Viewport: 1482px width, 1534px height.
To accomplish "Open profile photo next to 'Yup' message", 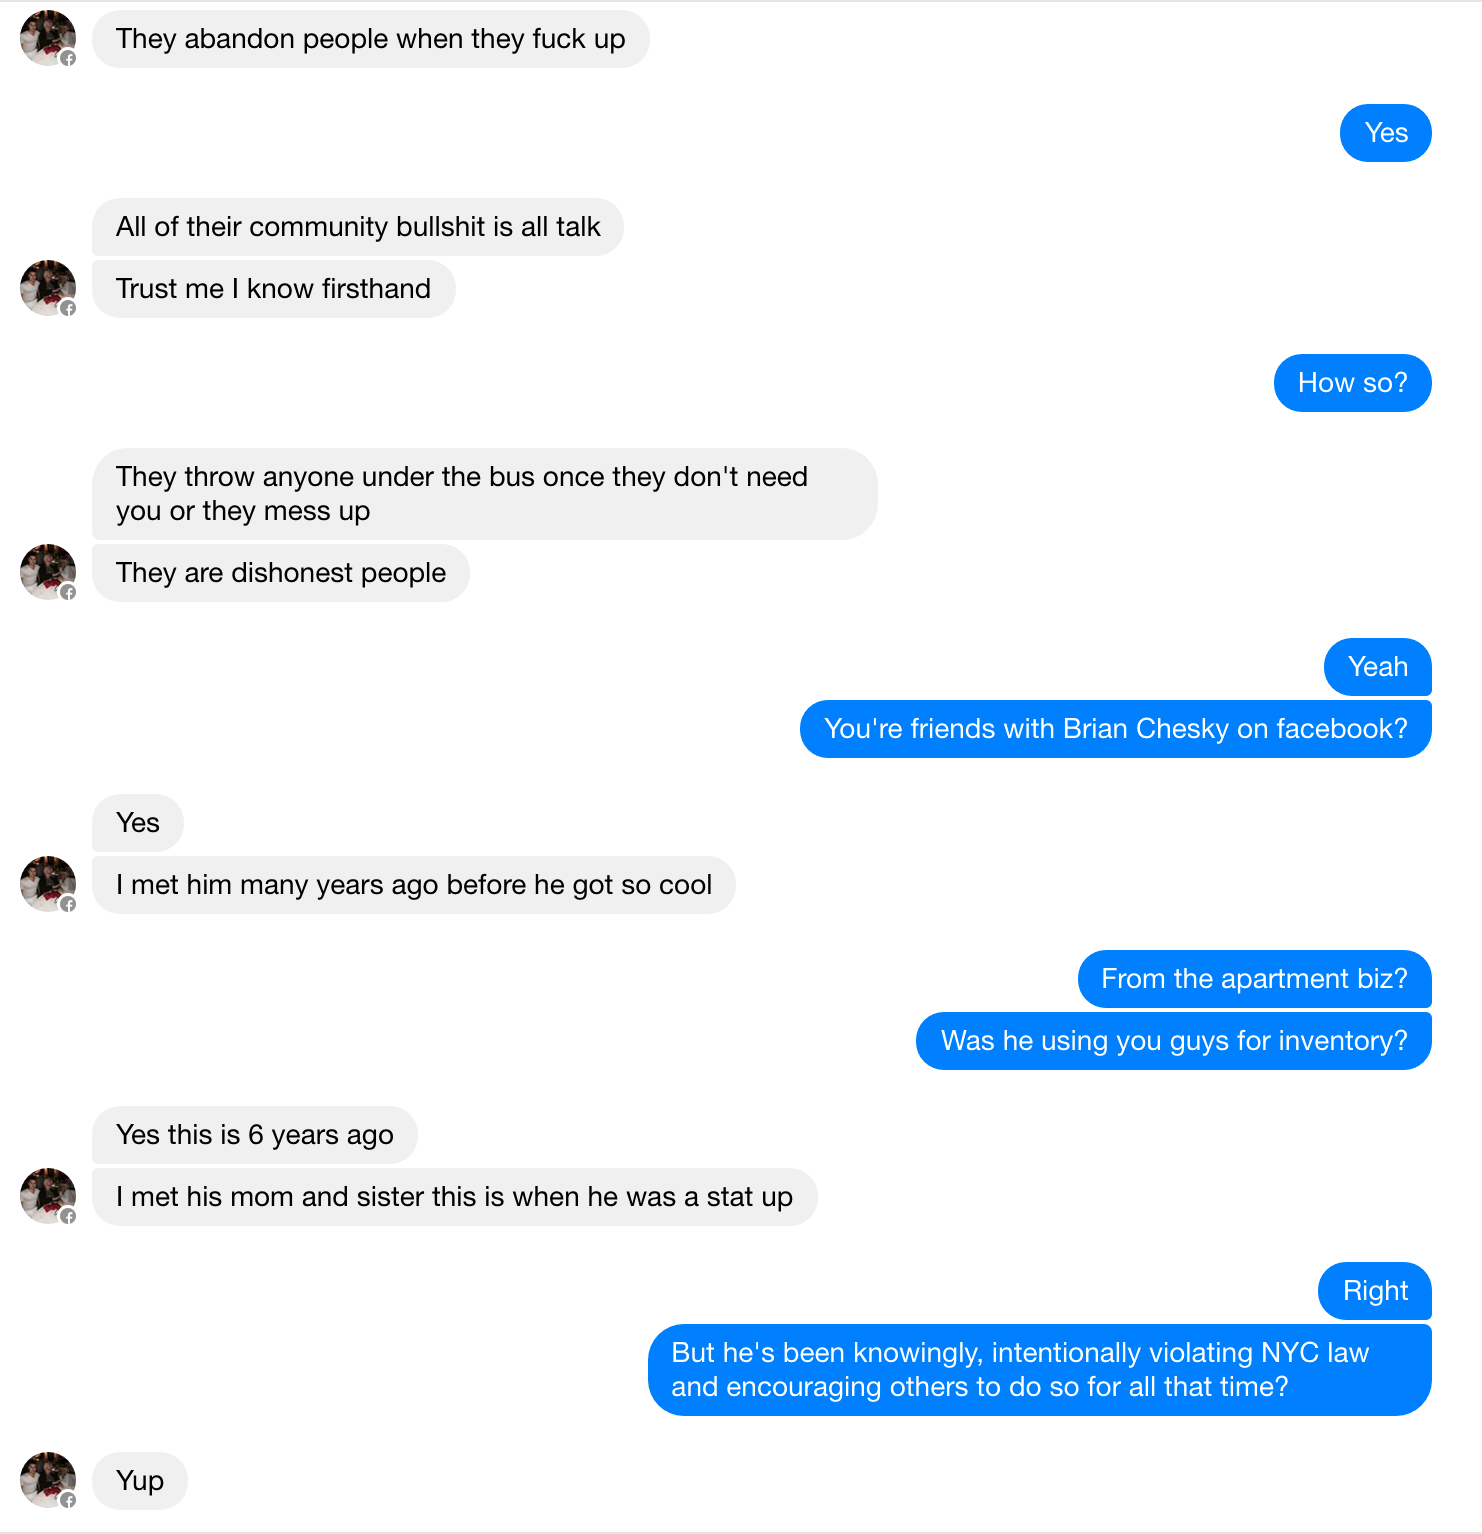I will [x=47, y=1480].
